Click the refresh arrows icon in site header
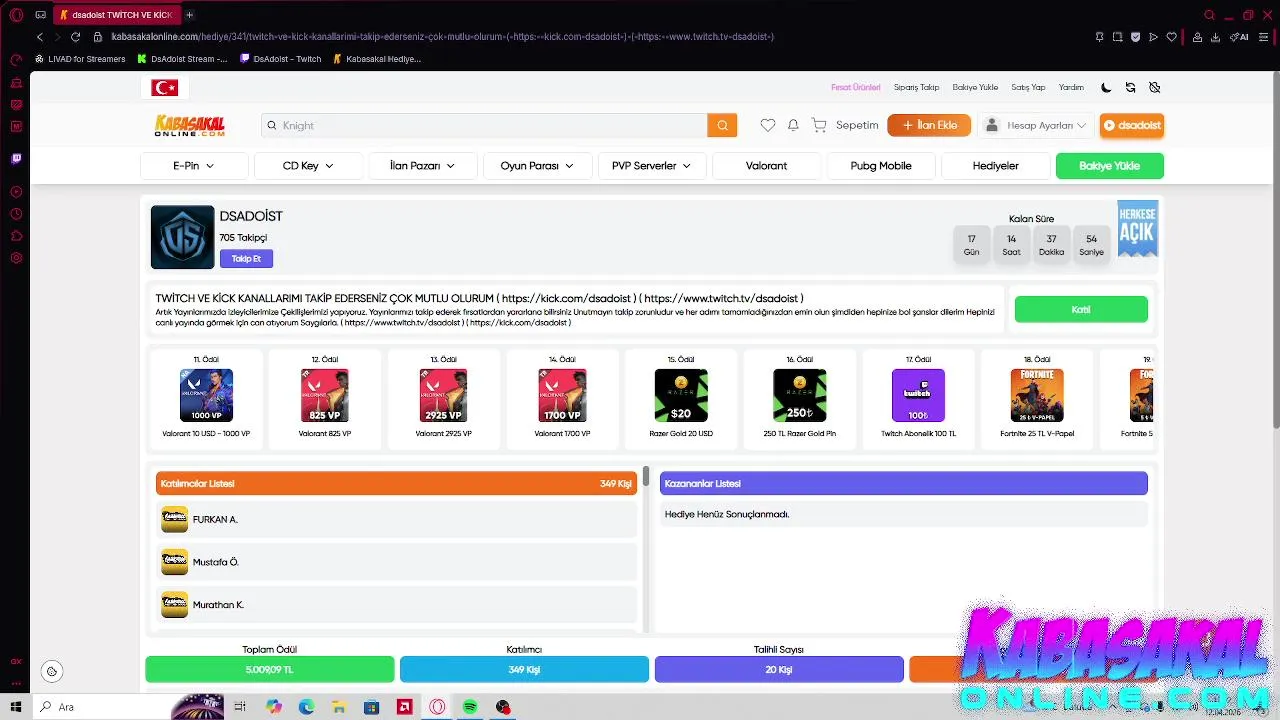 [1130, 87]
